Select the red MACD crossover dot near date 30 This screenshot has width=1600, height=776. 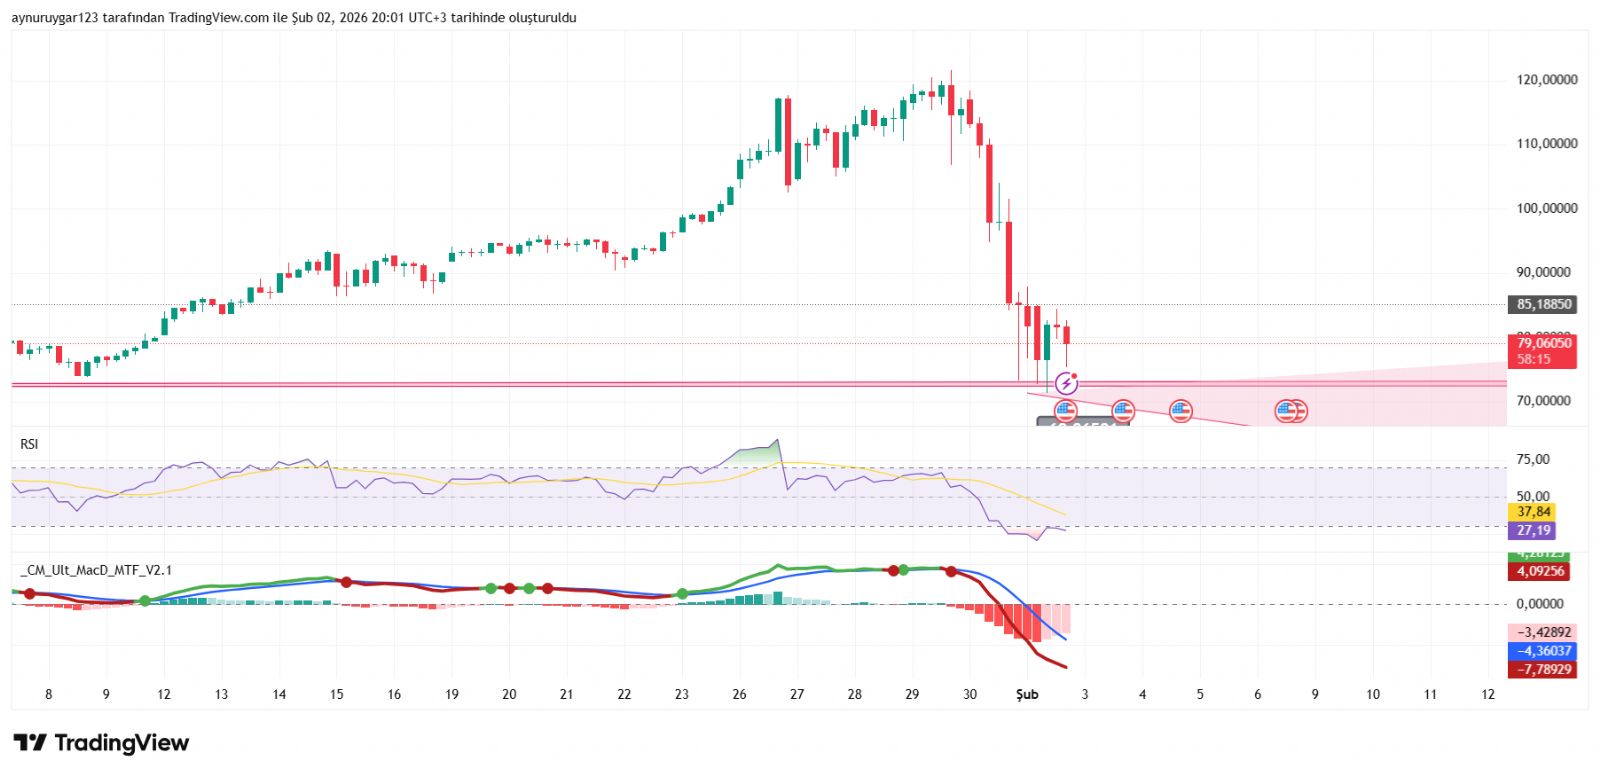click(x=951, y=572)
